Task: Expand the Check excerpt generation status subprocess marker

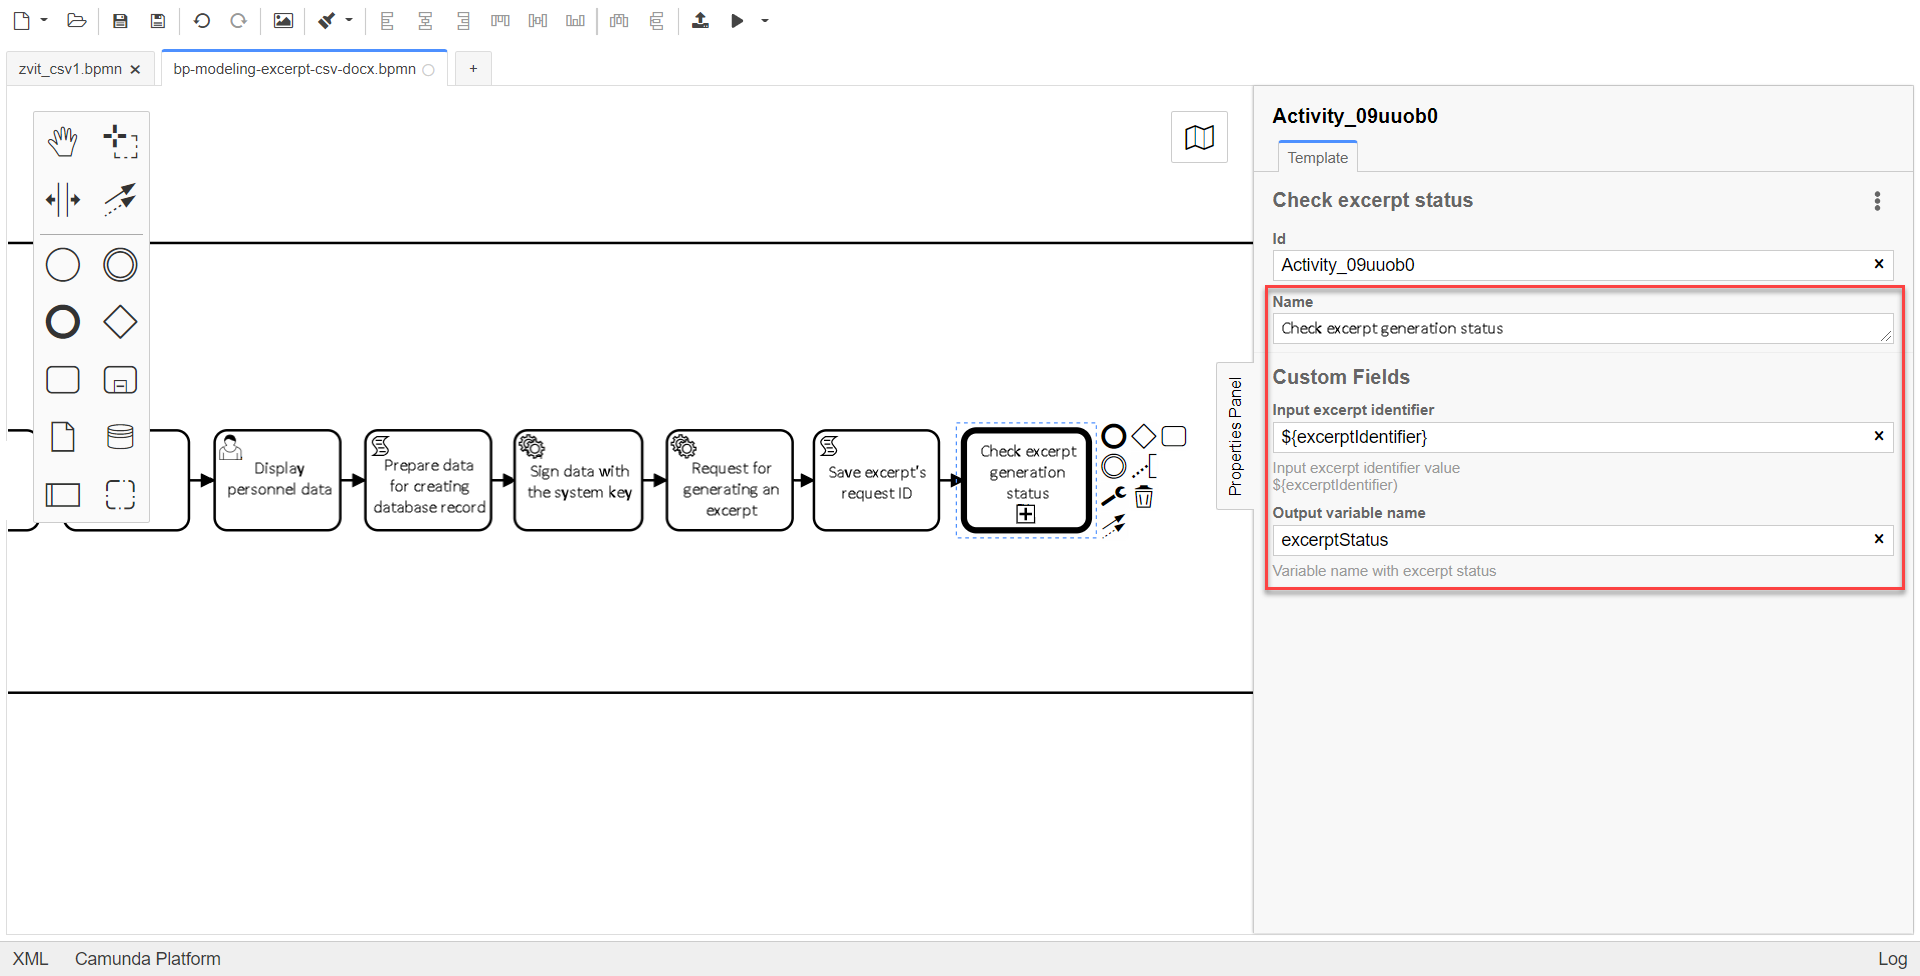Action: 1026,514
